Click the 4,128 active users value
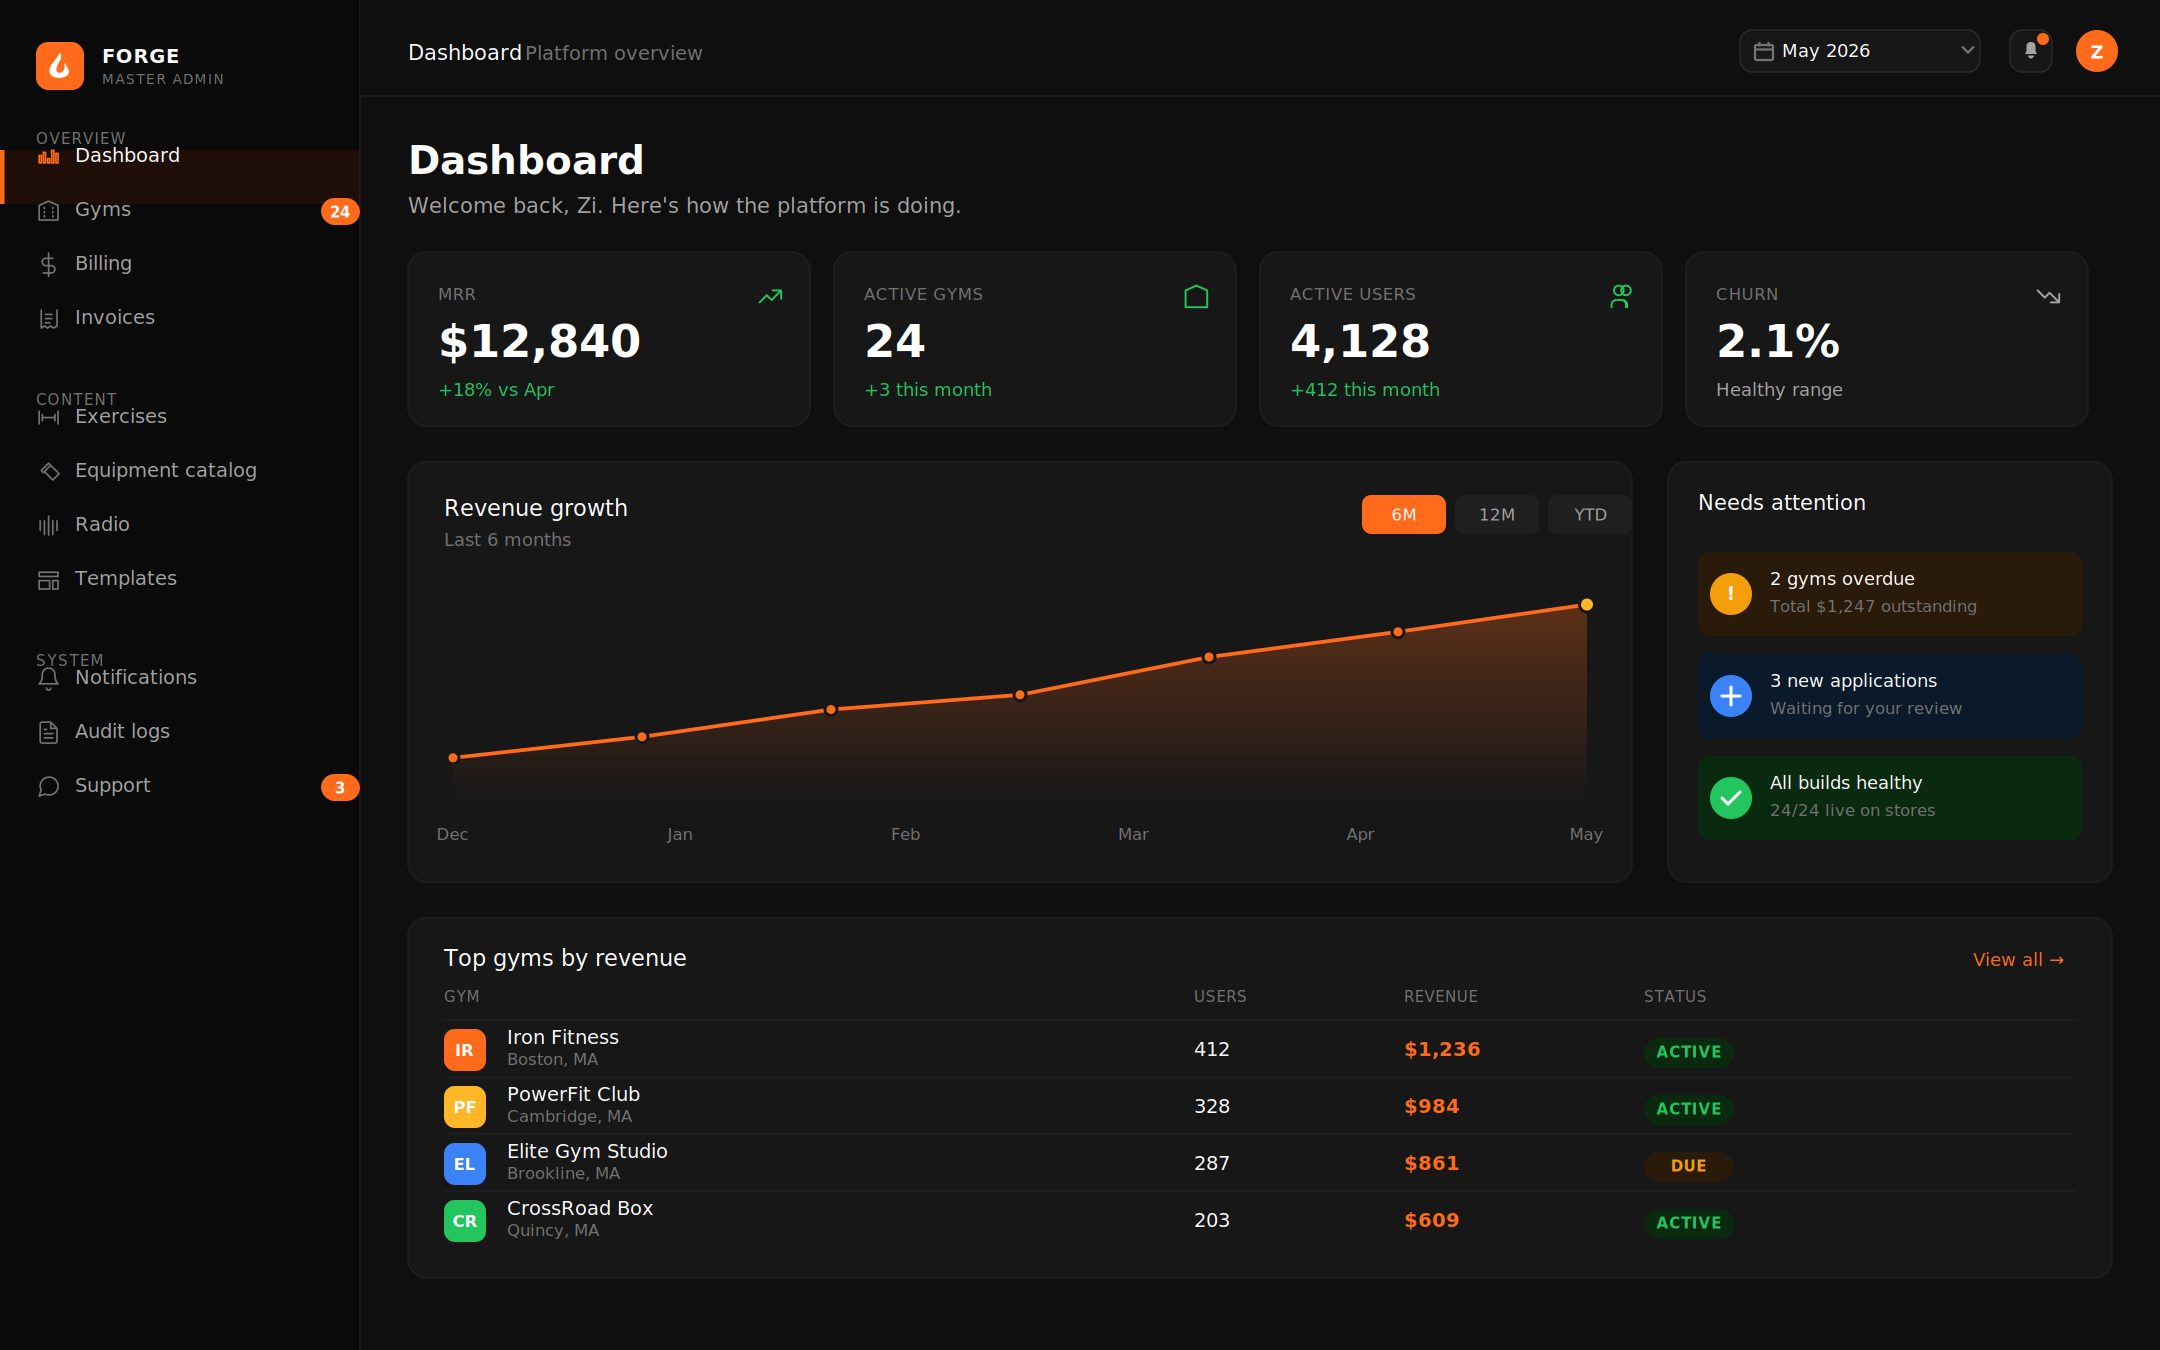2160x1350 pixels. [1360, 342]
